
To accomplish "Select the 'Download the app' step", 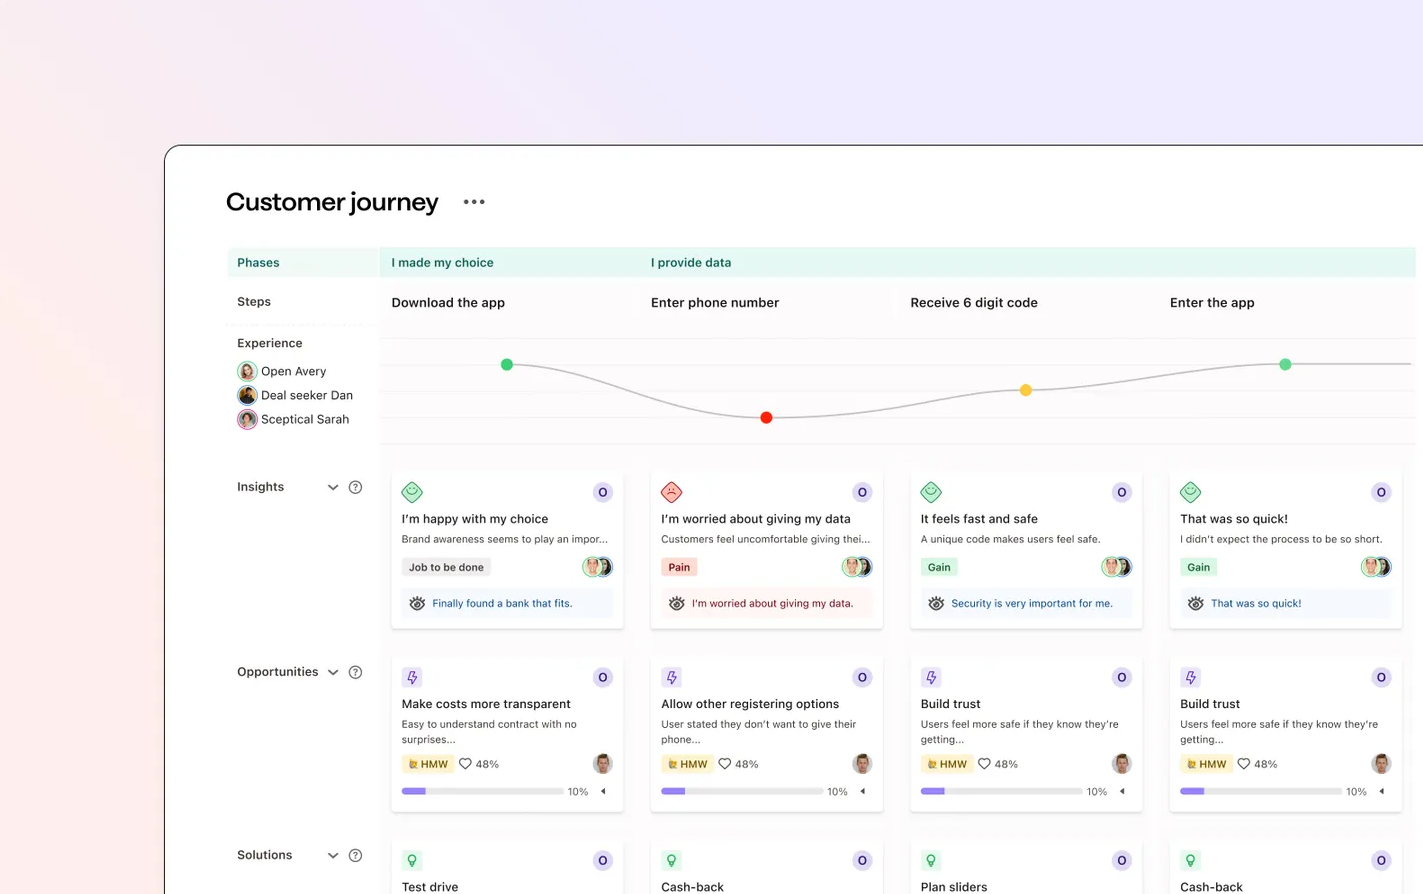I will 448,303.
